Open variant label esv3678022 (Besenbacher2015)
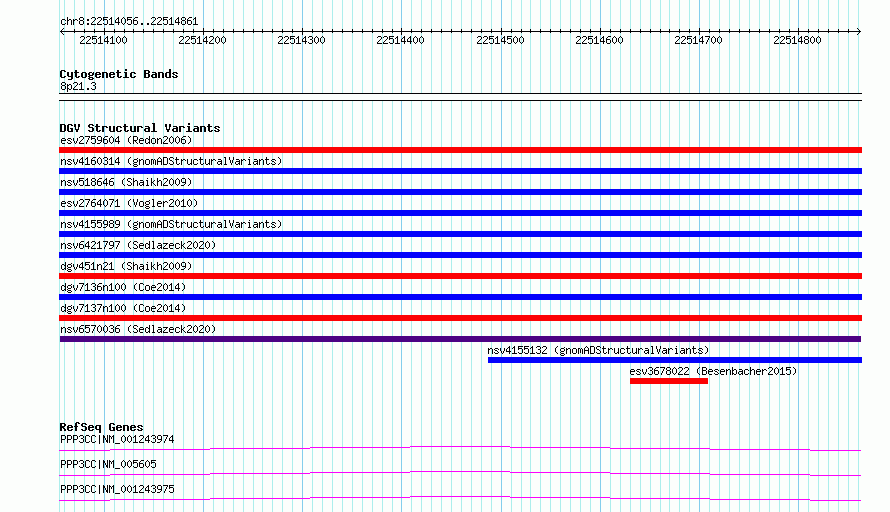The width and height of the screenshot is (890, 512). pos(713,371)
